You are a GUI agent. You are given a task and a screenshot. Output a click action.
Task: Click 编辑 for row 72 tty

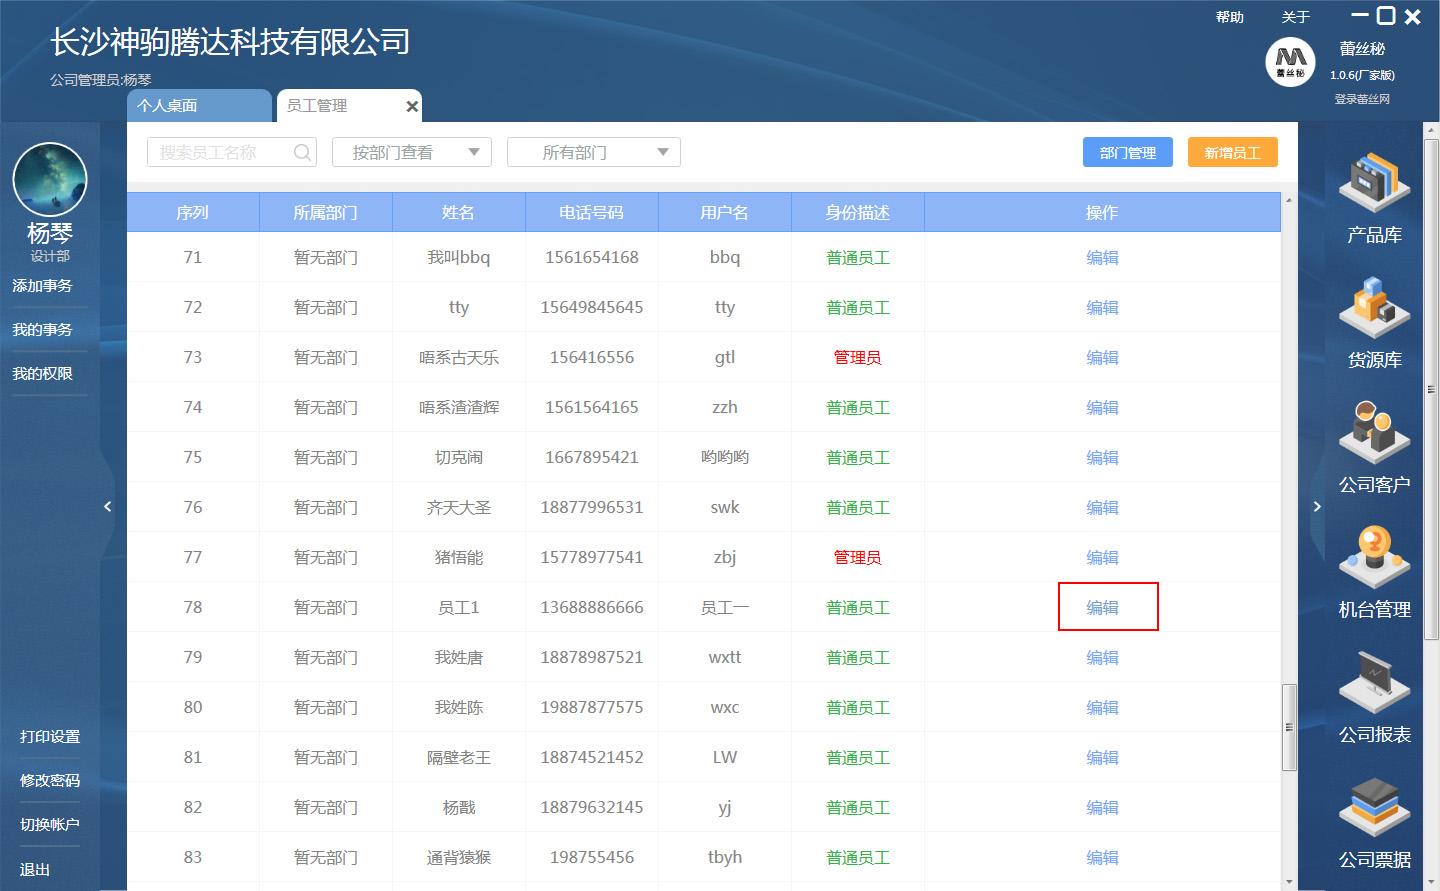[1102, 307]
